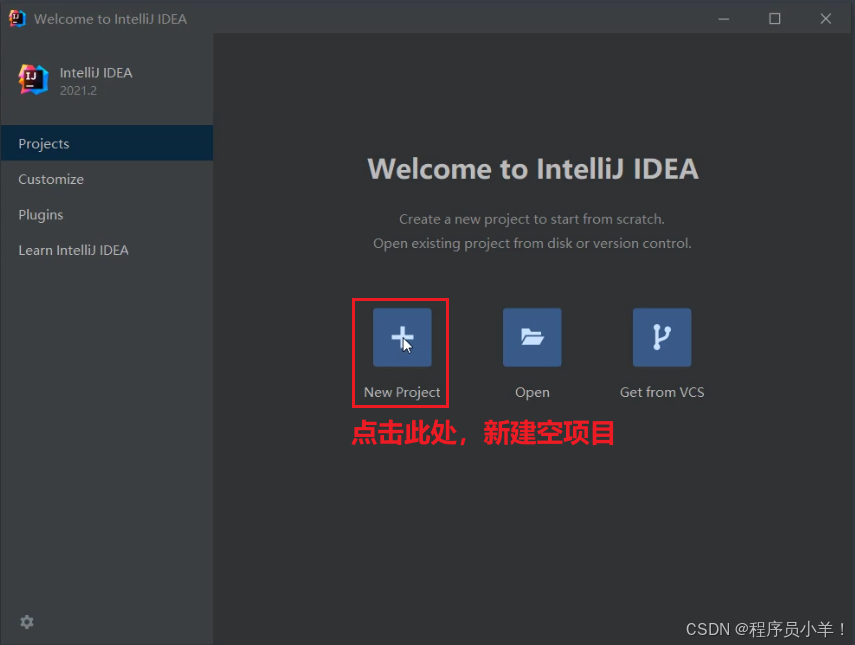Click the Open folder icon
This screenshot has width=855, height=645.
click(532, 337)
